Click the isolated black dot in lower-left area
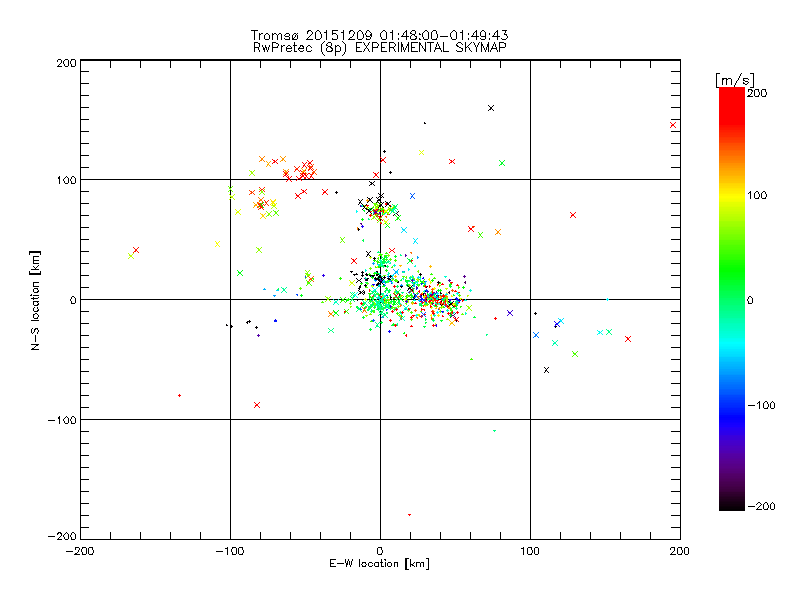This screenshot has width=800, height=600. [x=179, y=396]
